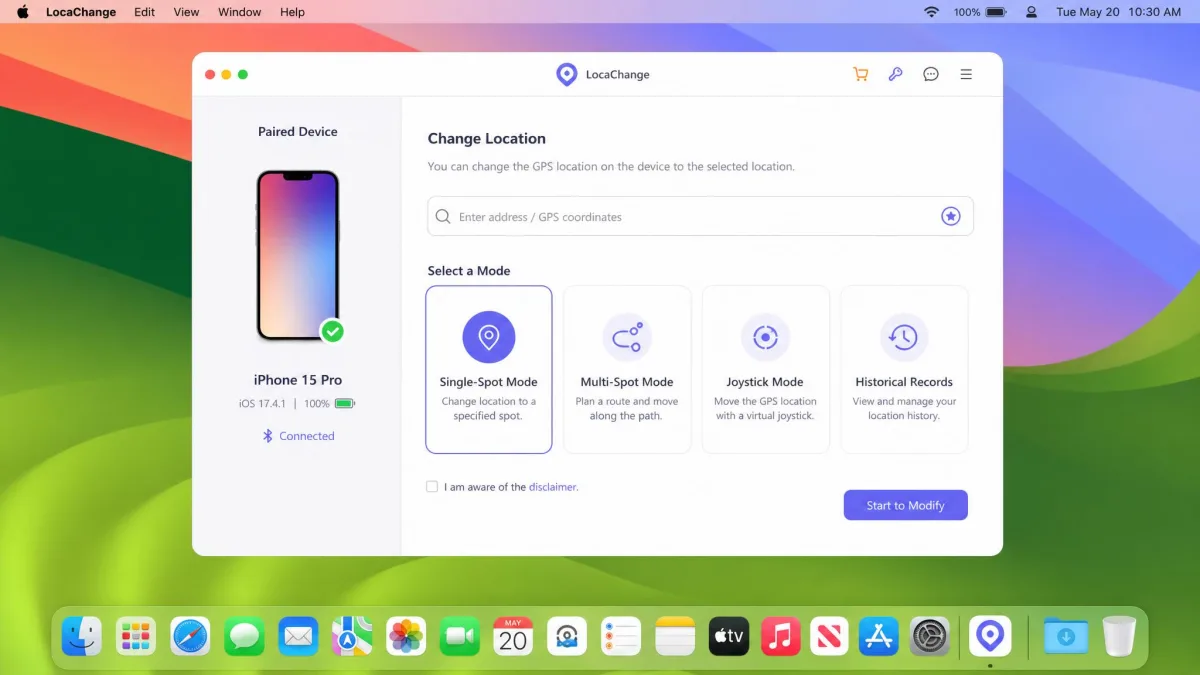1200x675 pixels.
Task: Open Finder from the dock
Action: click(82, 636)
